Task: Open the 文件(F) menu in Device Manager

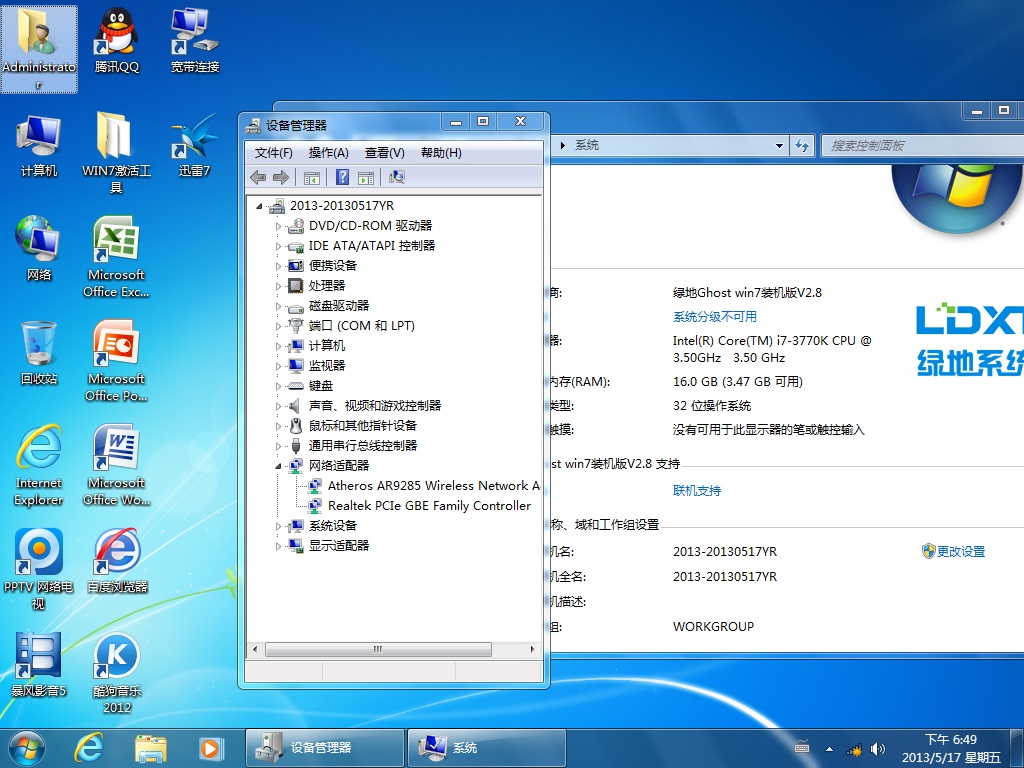Action: point(273,153)
